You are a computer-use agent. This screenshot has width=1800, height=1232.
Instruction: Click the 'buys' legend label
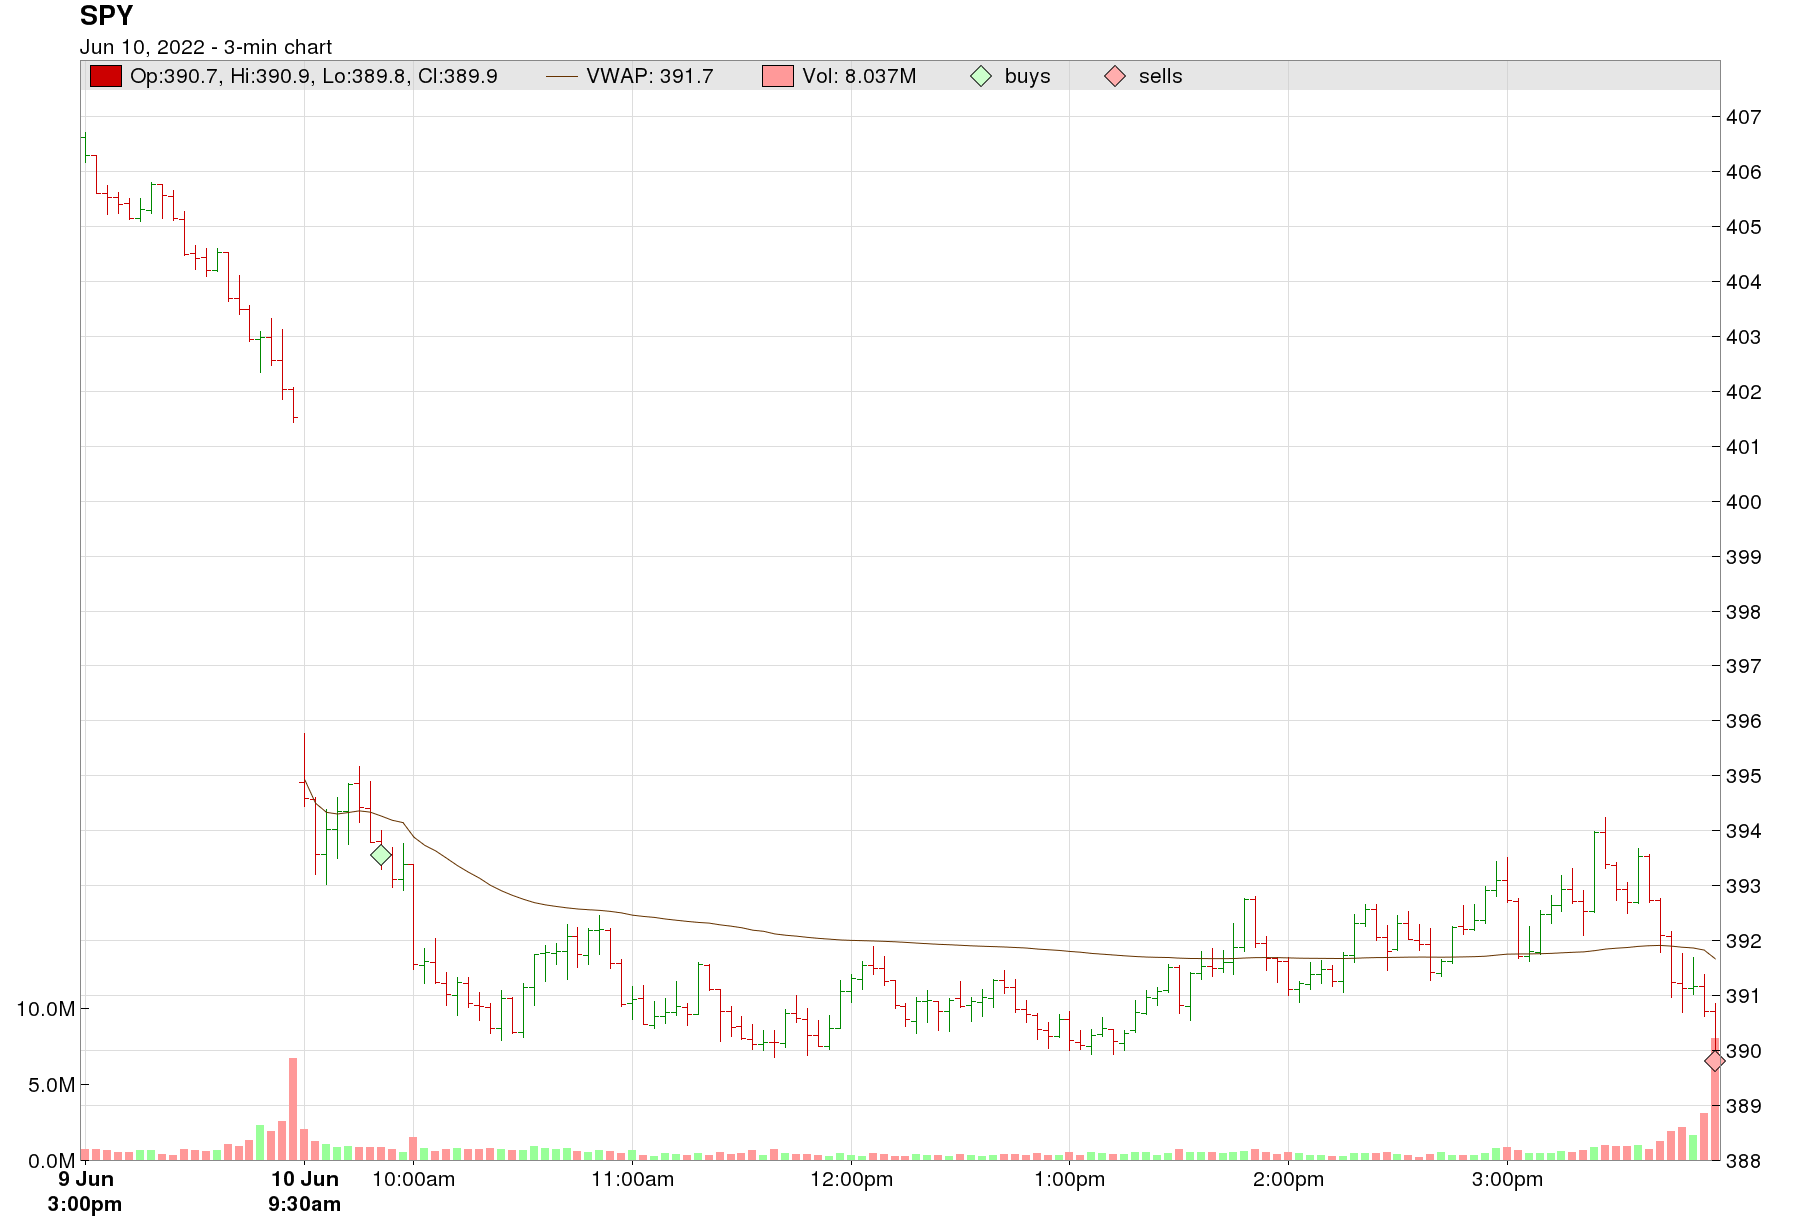1027,76
